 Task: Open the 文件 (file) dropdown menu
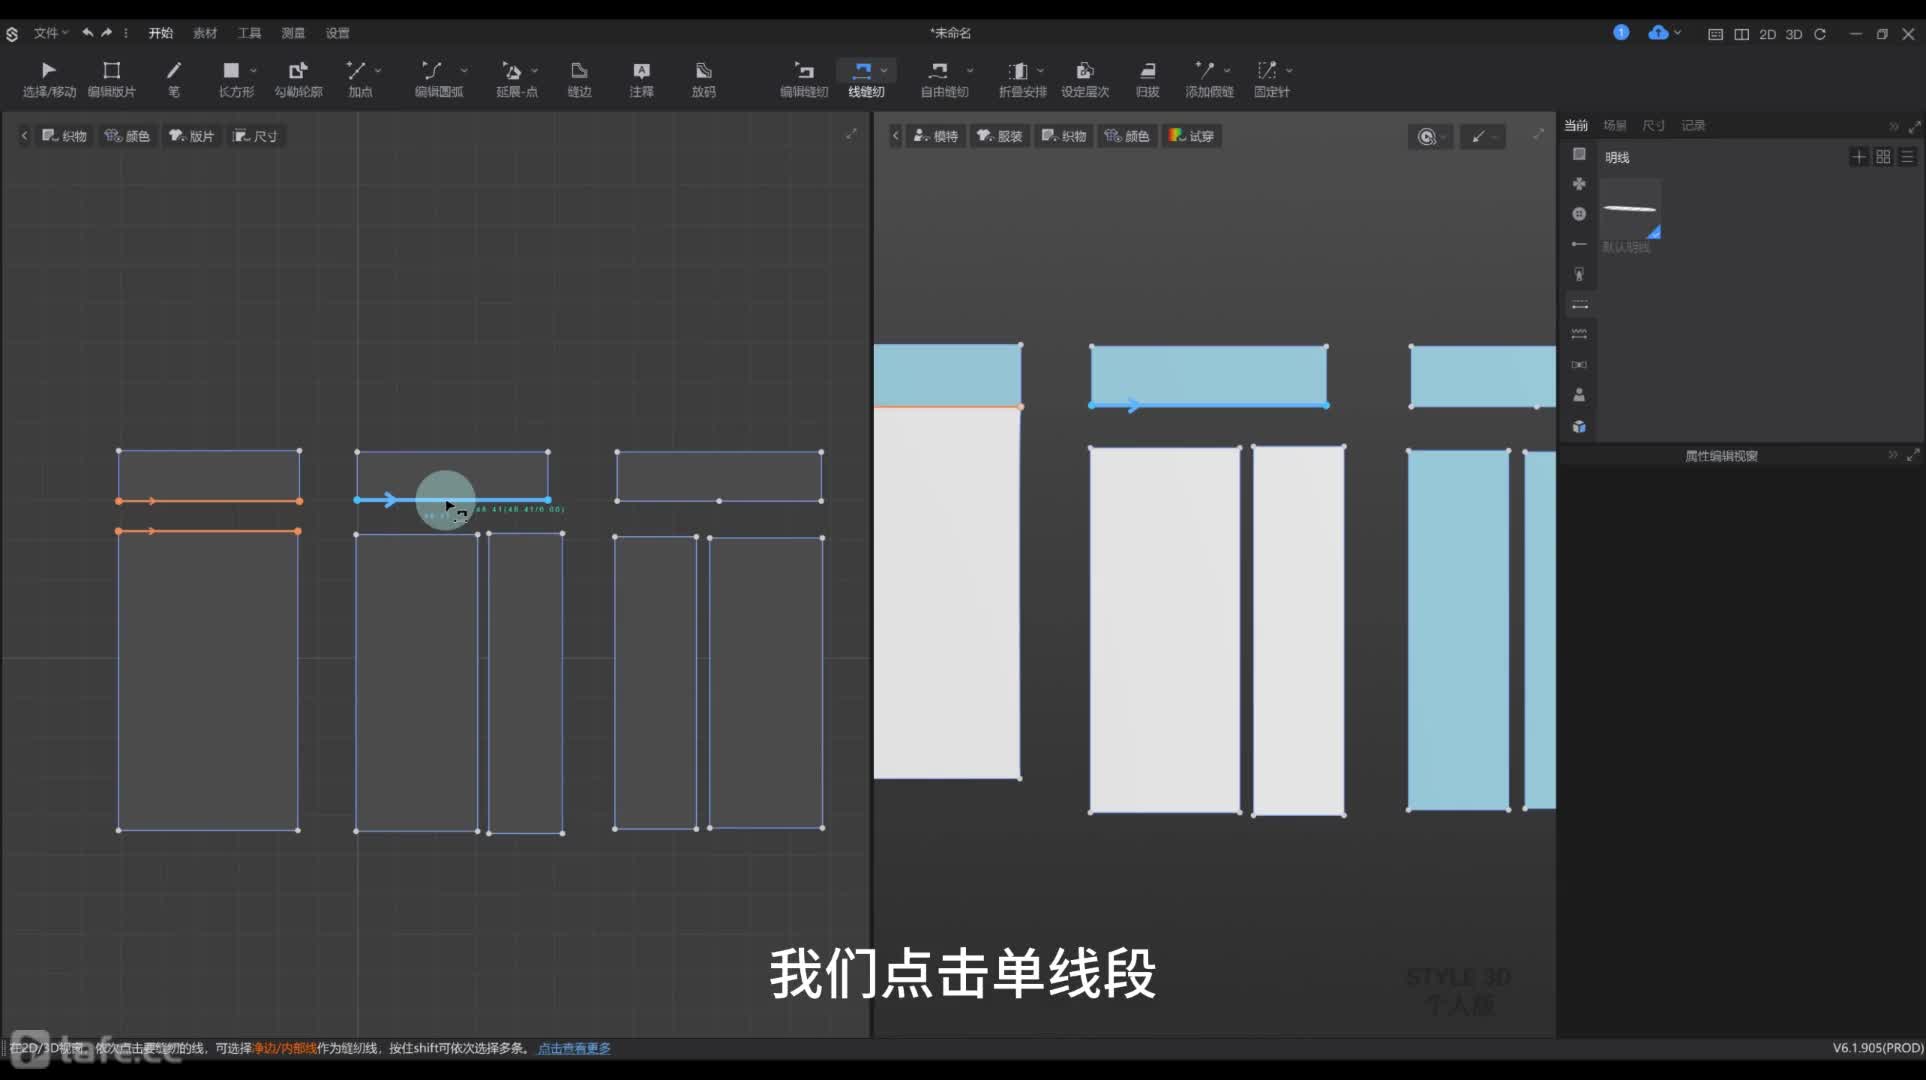click(x=50, y=33)
